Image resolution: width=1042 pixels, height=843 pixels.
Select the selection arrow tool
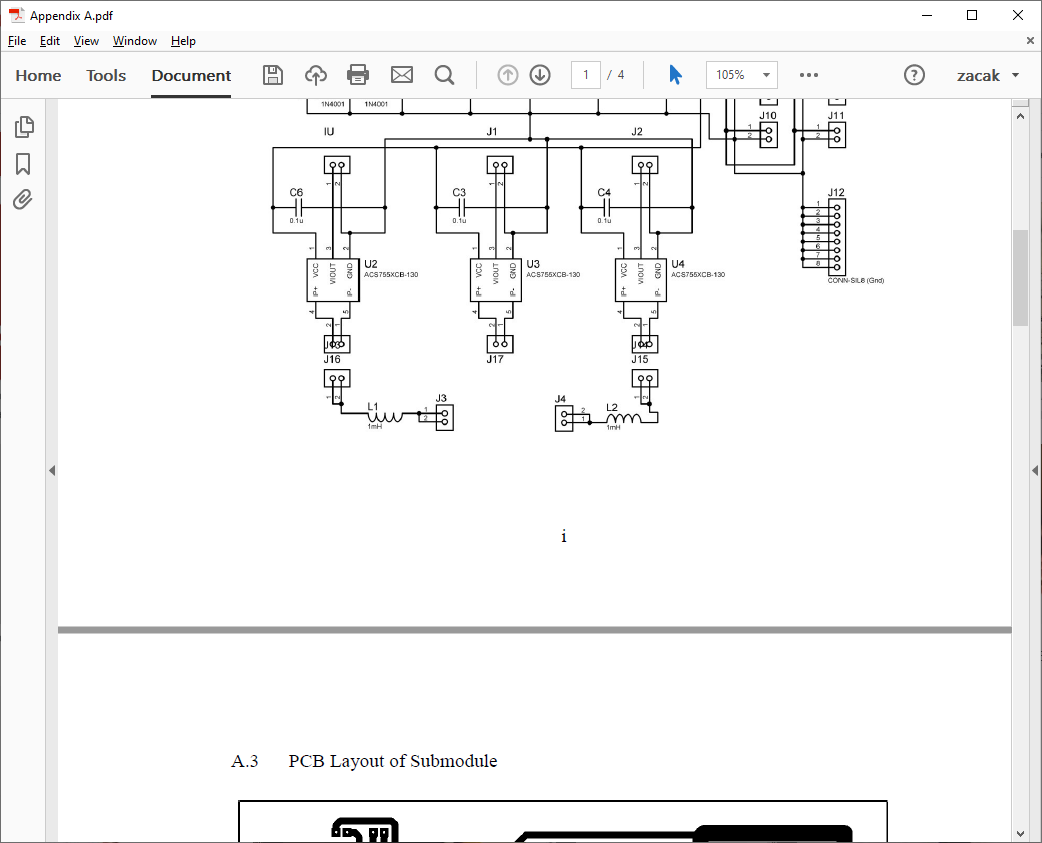click(x=675, y=74)
